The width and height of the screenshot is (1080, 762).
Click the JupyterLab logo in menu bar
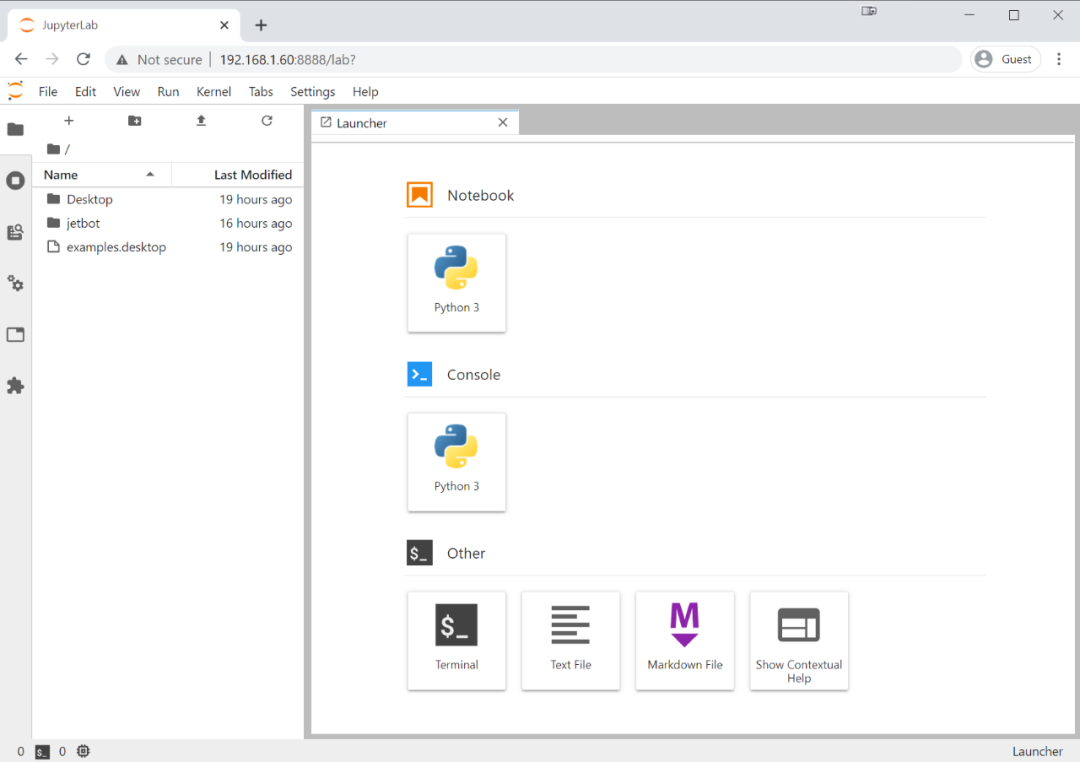15,91
